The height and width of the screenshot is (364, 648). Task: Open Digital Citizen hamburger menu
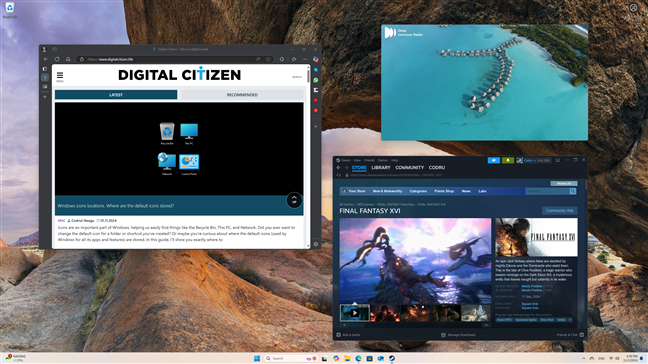tap(60, 76)
